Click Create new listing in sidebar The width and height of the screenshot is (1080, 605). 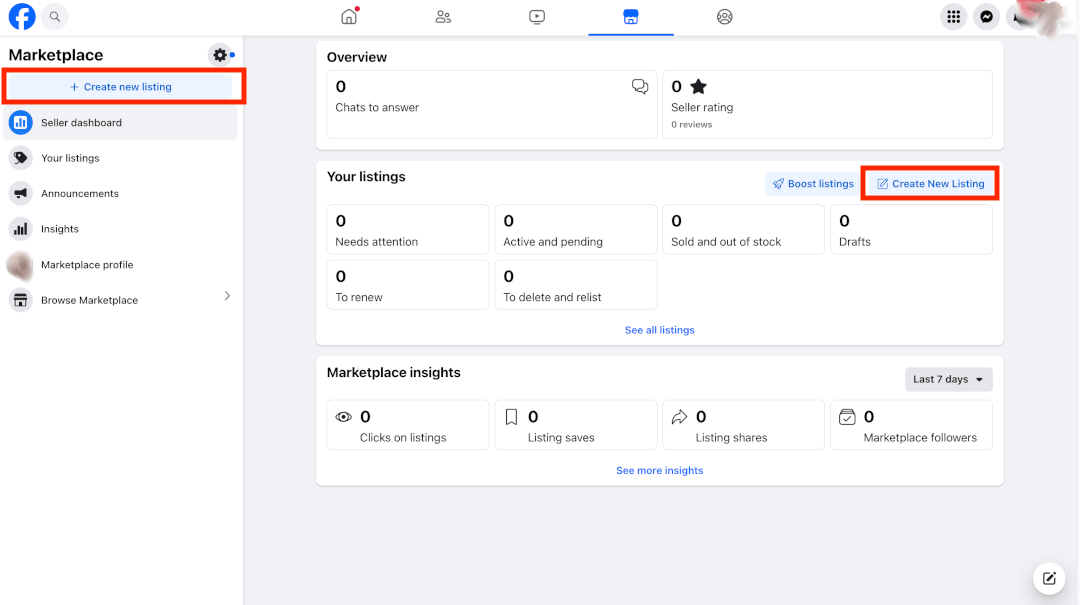pos(121,87)
